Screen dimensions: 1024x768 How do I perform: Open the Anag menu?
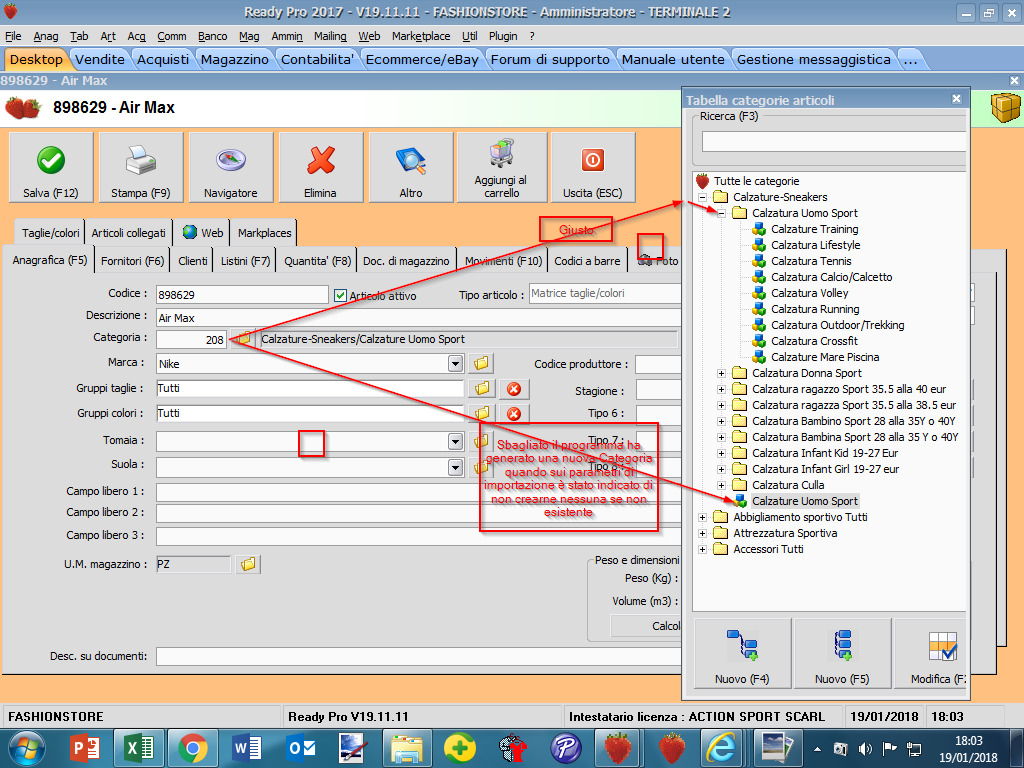point(46,36)
